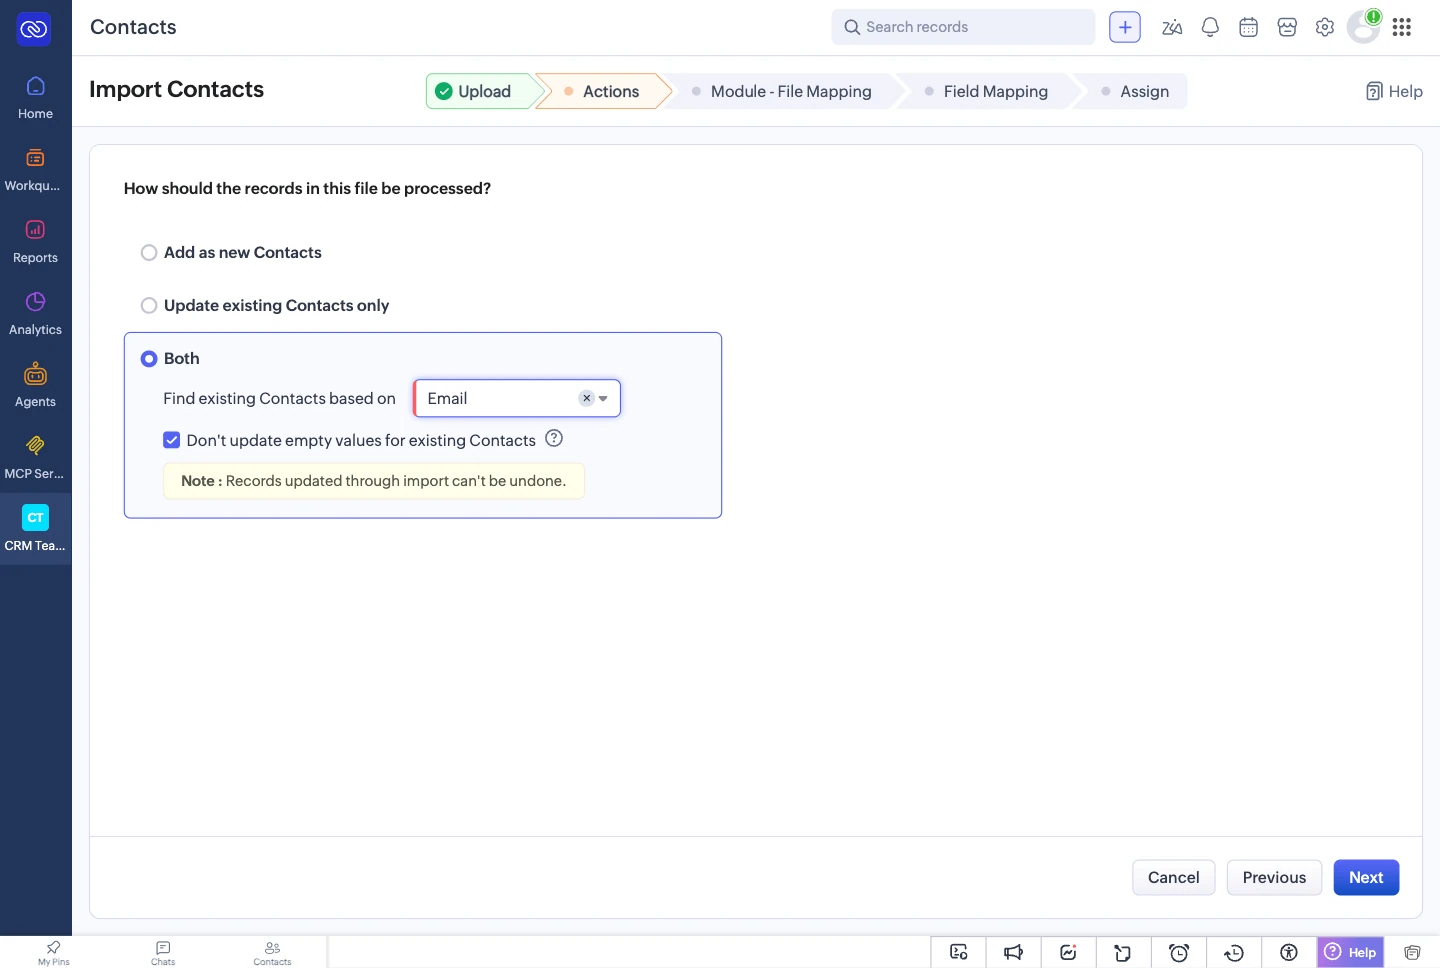Image resolution: width=1440 pixels, height=968 pixels.
Task: Open the Zia assistant icon
Action: (1172, 27)
